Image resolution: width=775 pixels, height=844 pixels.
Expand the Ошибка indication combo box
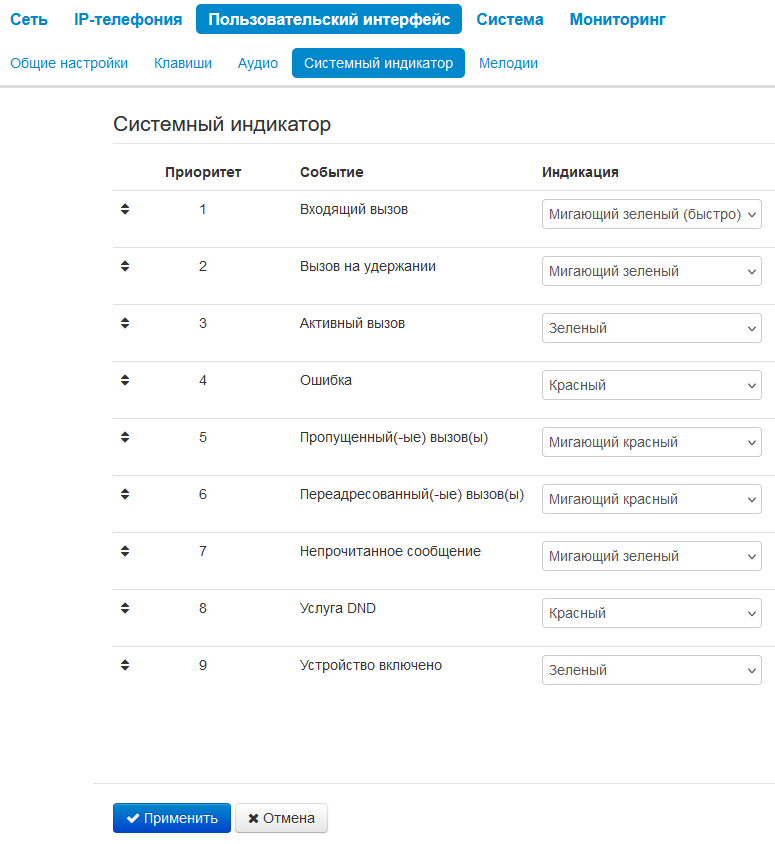[651, 385]
